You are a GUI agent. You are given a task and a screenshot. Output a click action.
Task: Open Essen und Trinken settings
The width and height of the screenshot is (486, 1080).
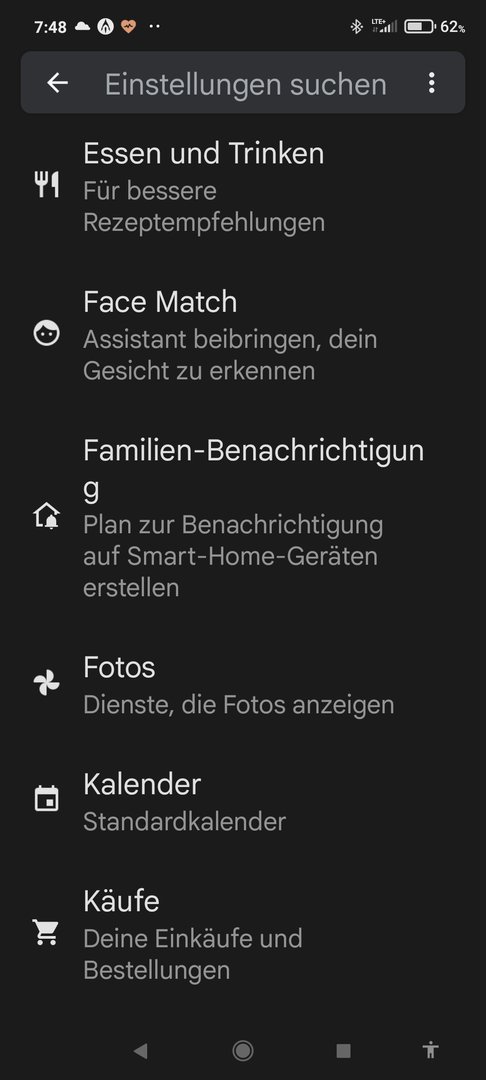(x=243, y=186)
